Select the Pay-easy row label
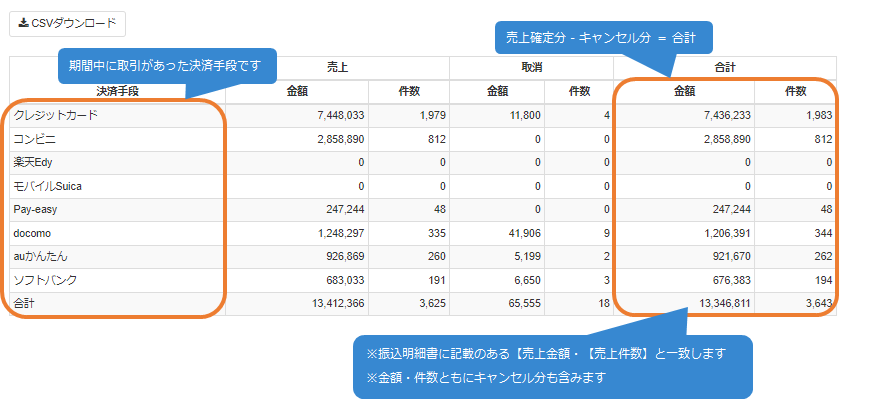The height and width of the screenshot is (399, 870). coord(35,210)
